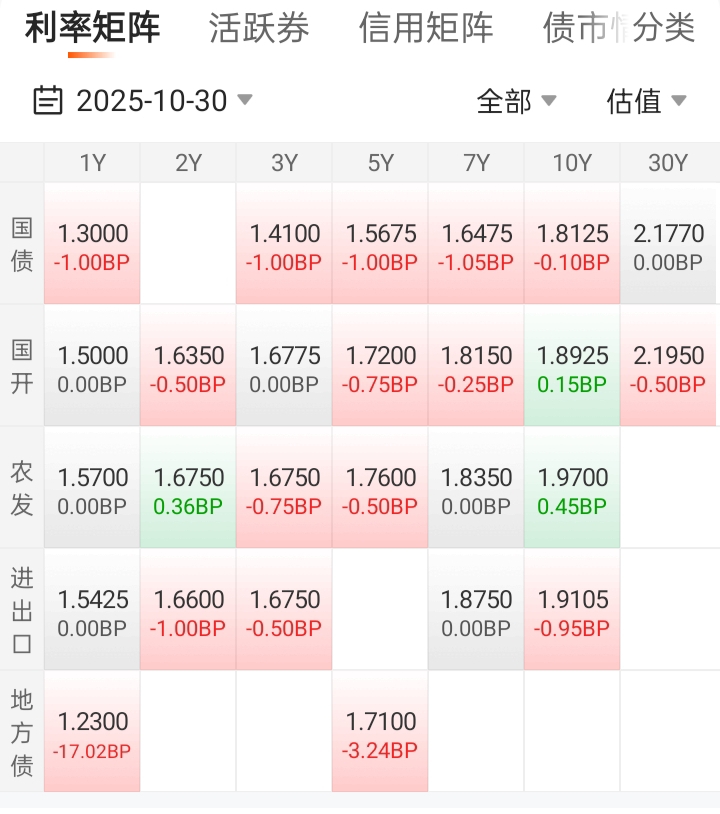Select 进出口 10Y cell showing 1.9105
The width and height of the screenshot is (720, 814).
click(x=572, y=611)
